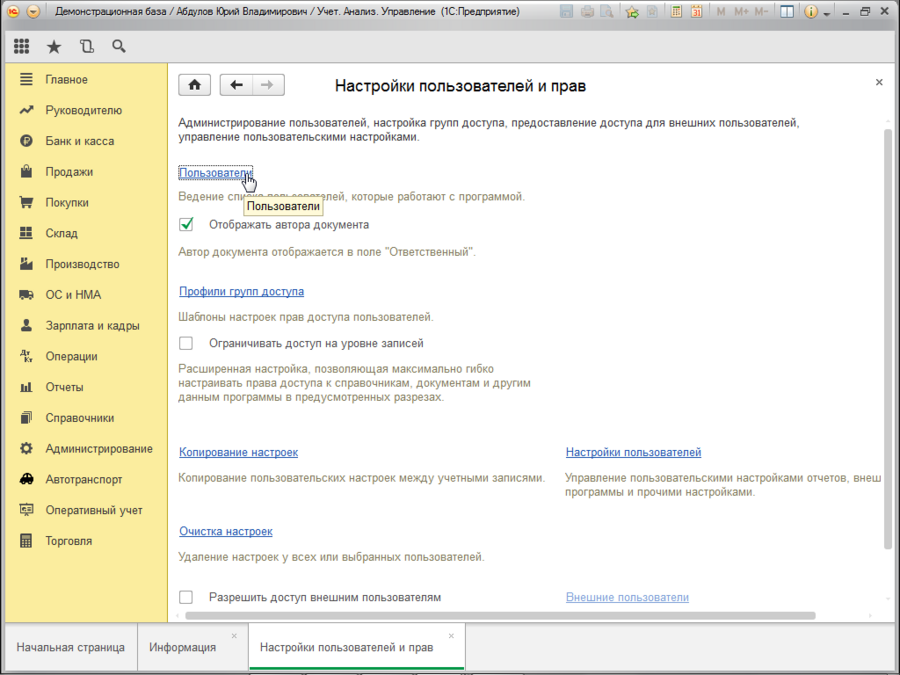The width and height of the screenshot is (900, 675).
Task: Toggle 'Отображать автора документа' checkbox
Action: (186, 225)
